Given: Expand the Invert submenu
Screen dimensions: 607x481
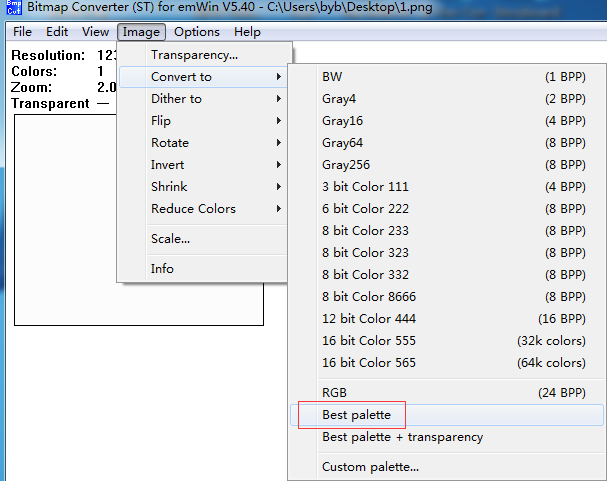Looking at the screenshot, I should tap(204, 165).
